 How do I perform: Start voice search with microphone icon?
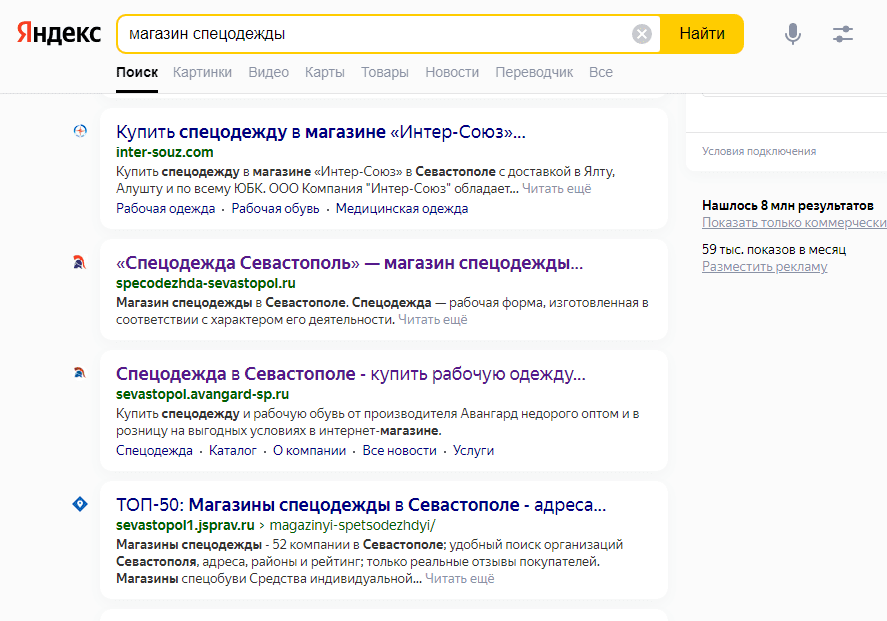(793, 34)
